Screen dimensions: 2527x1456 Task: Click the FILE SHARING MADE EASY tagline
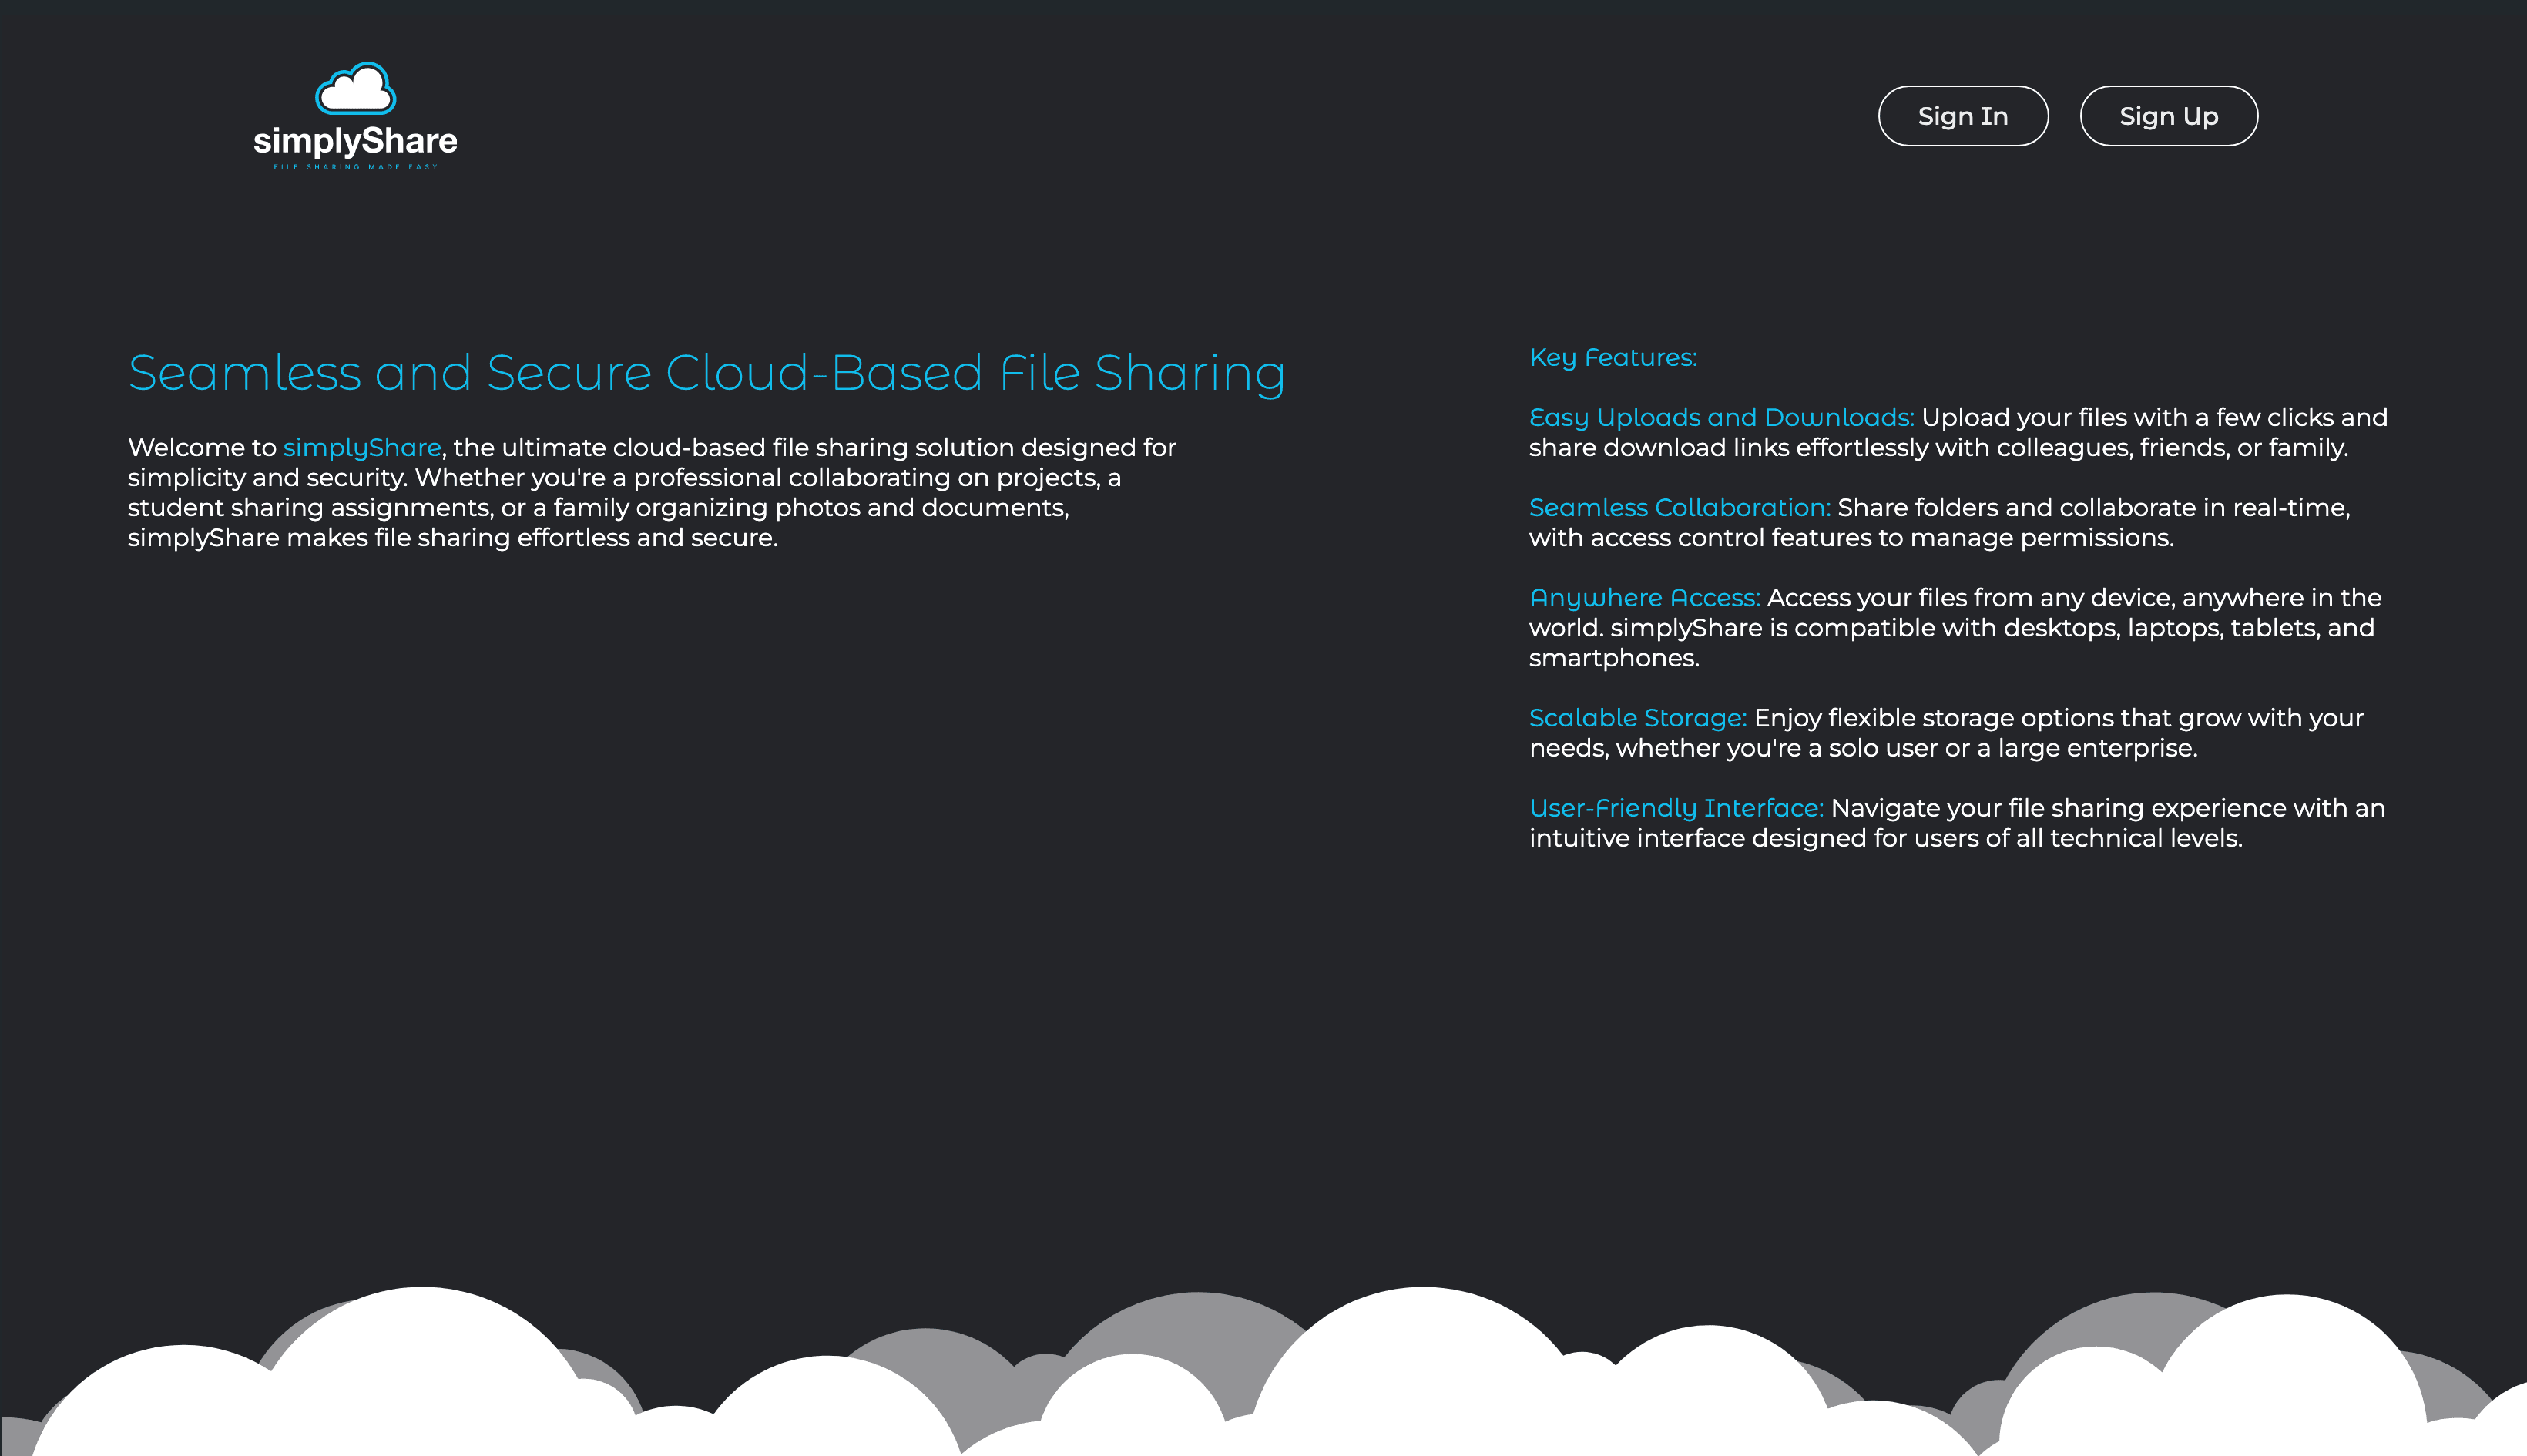pyautogui.click(x=356, y=167)
